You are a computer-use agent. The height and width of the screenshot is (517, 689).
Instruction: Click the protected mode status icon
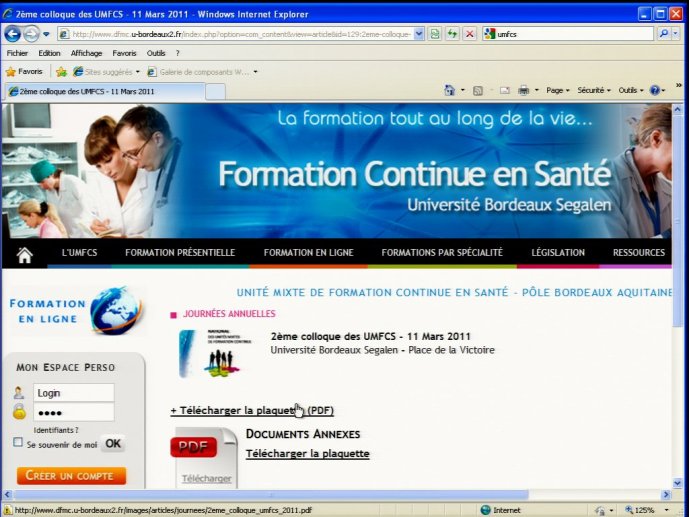(x=600, y=510)
